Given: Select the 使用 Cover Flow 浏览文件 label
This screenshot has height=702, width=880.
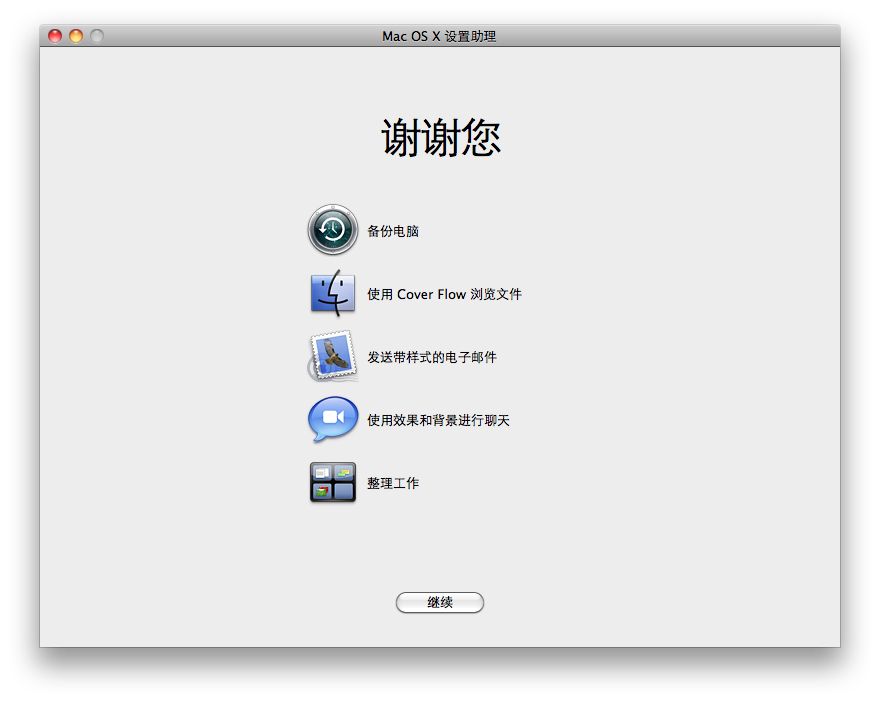Looking at the screenshot, I should 444,294.
